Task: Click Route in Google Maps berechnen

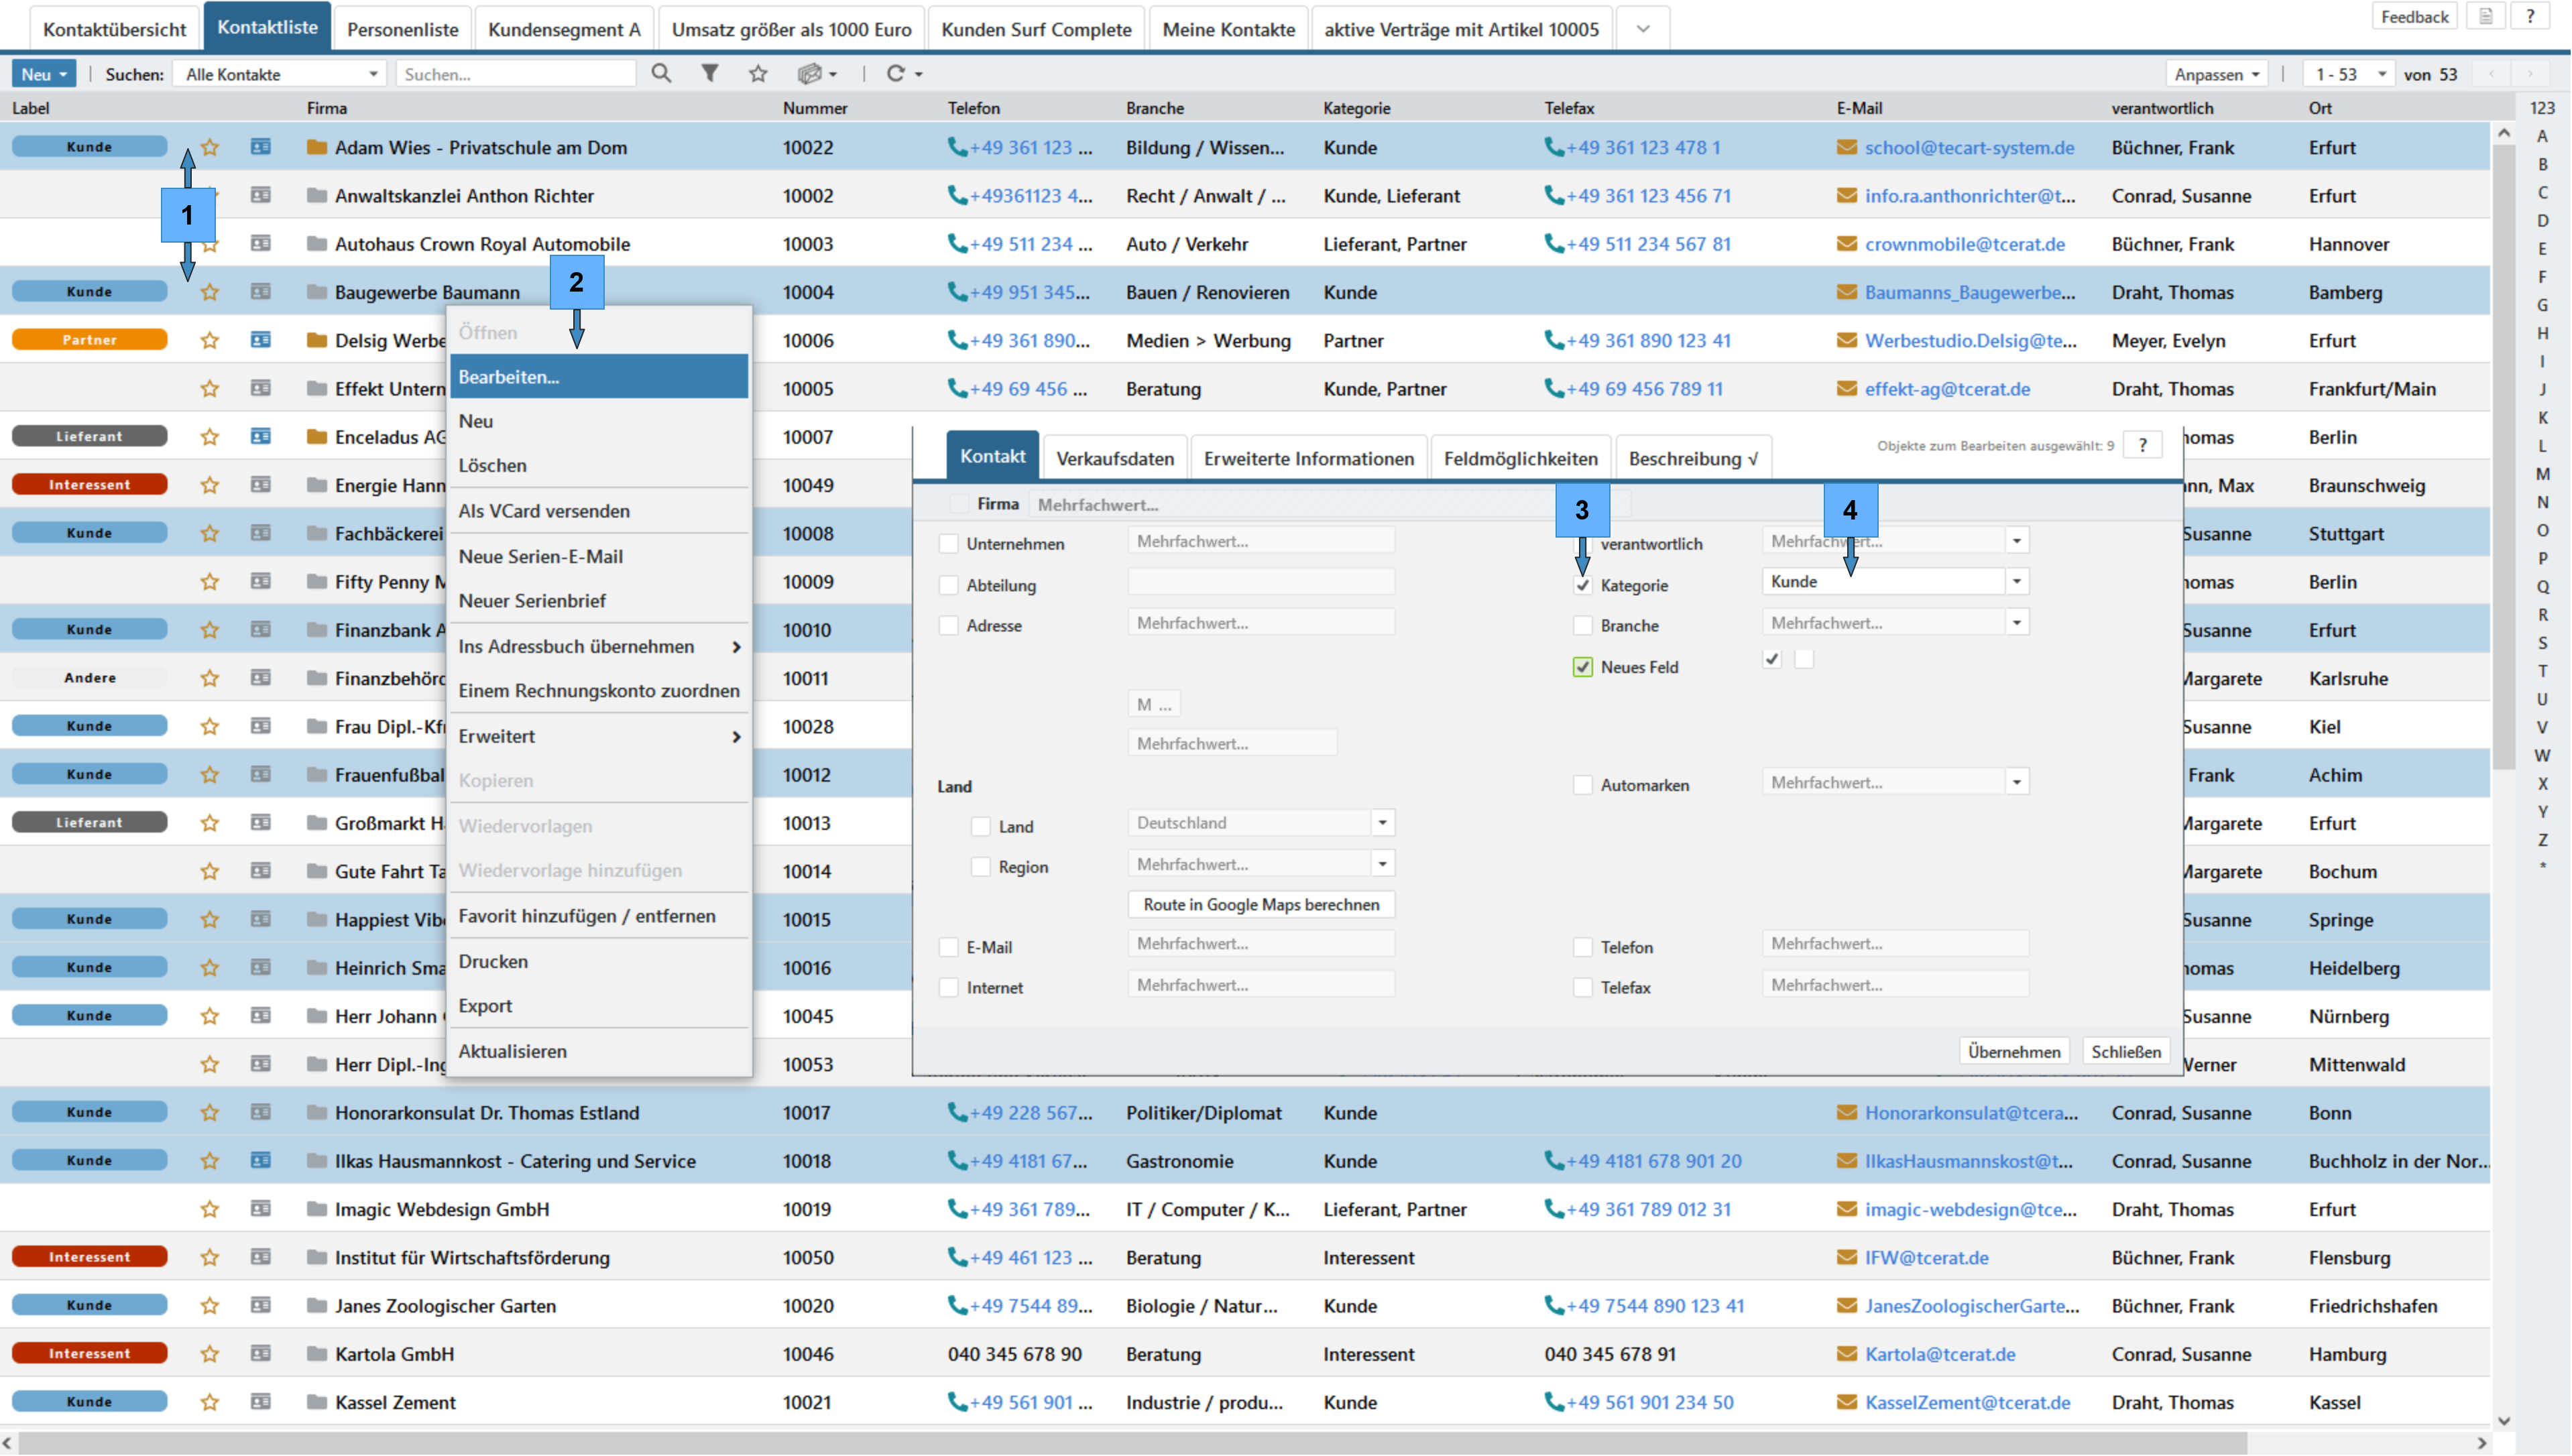Action: 1261,905
